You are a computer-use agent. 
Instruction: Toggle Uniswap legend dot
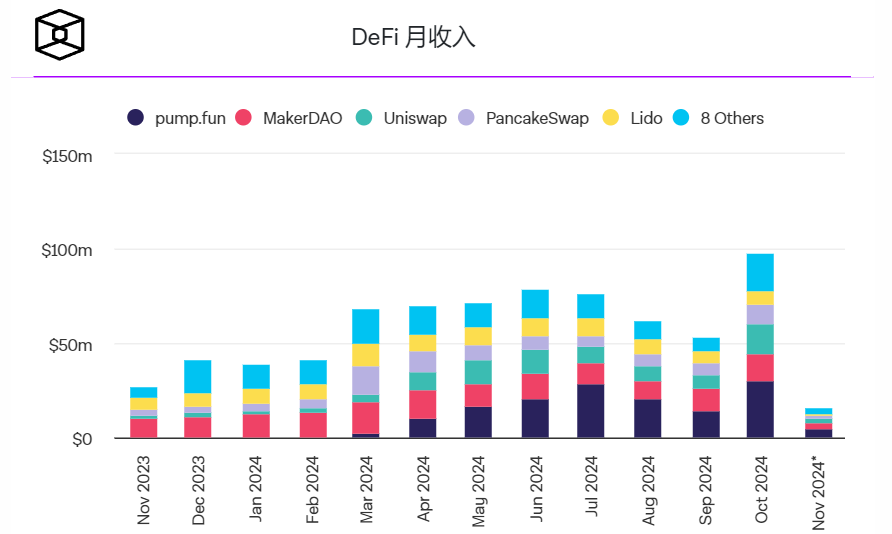(x=364, y=118)
